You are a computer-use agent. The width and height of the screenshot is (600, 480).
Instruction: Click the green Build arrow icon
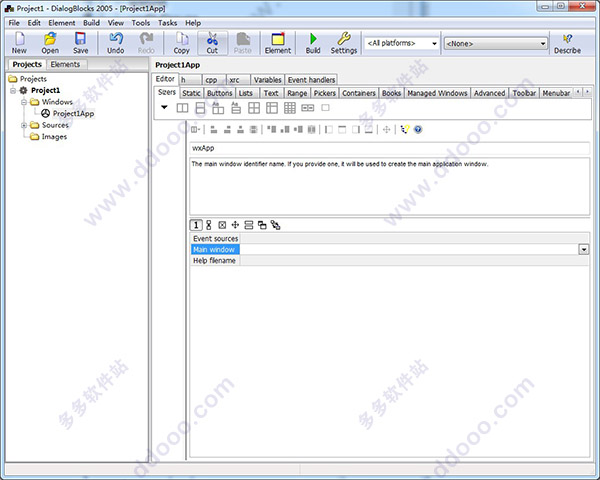pos(313,39)
